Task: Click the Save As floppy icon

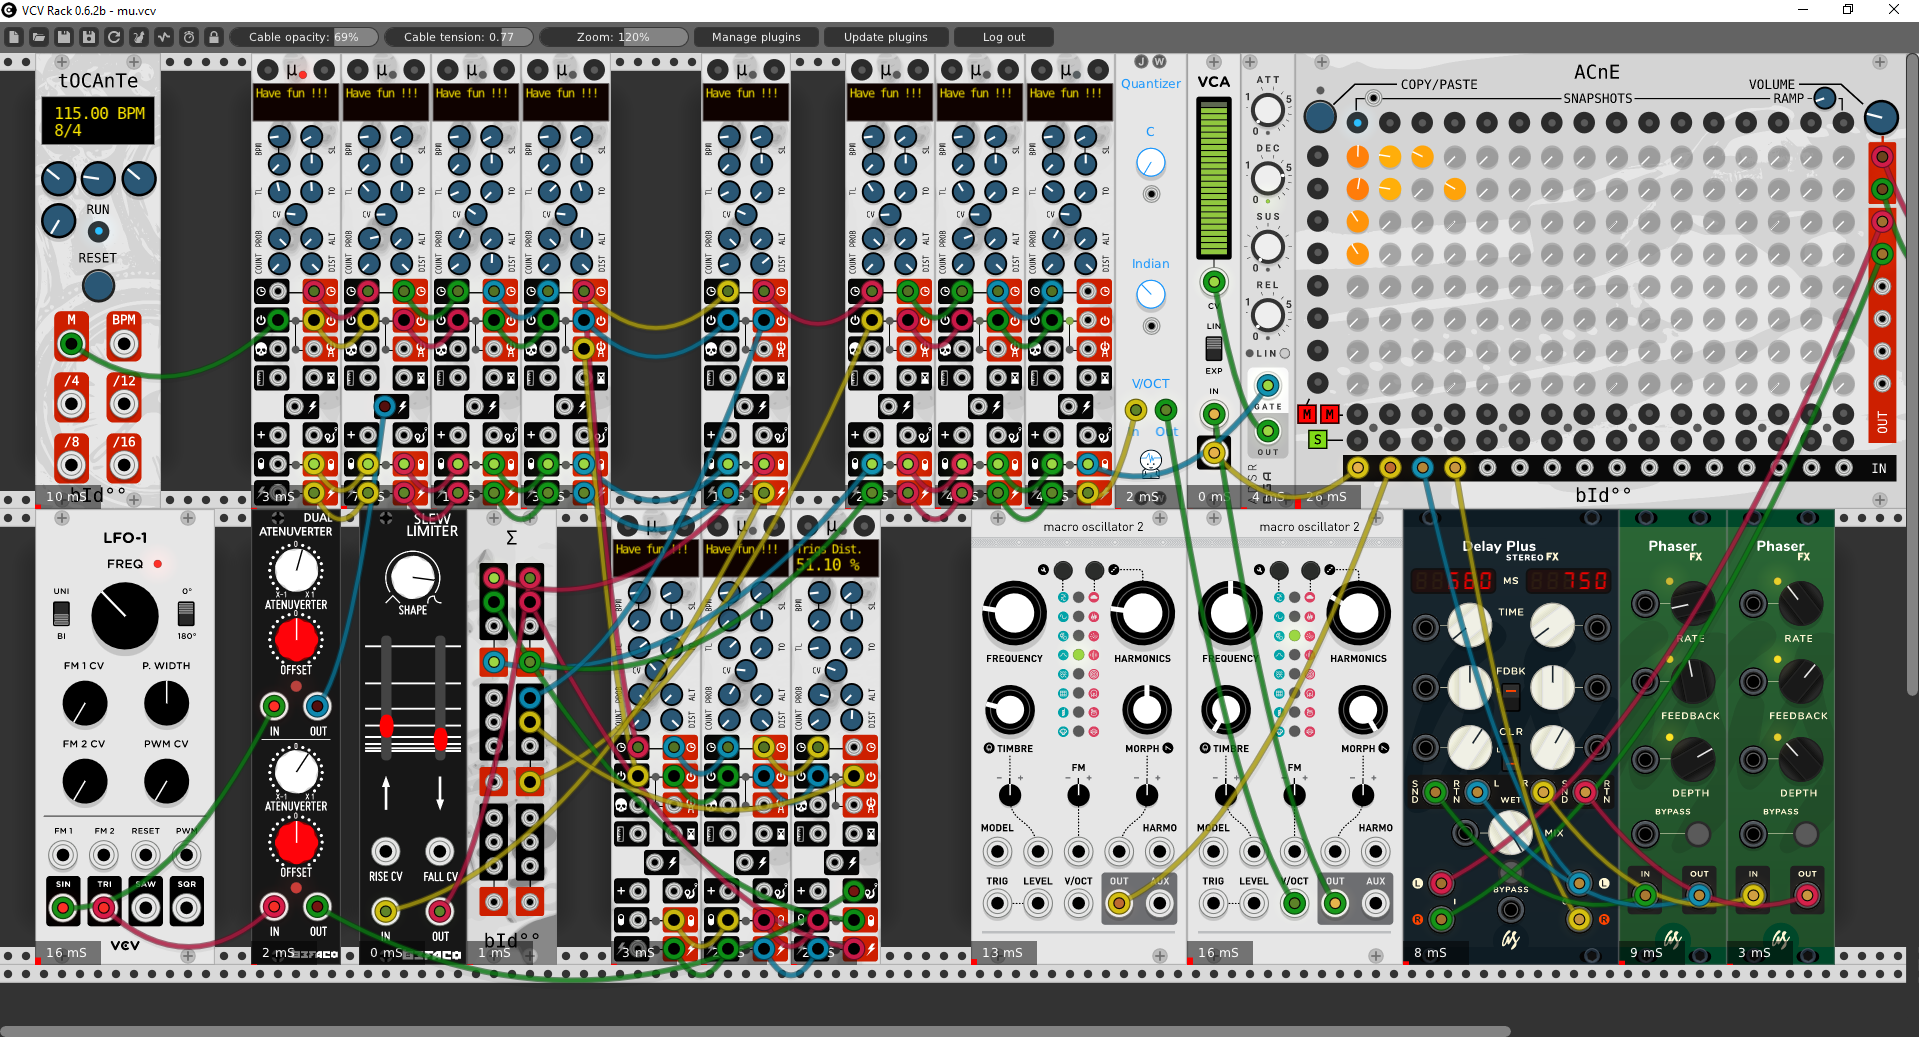Action: 89,37
